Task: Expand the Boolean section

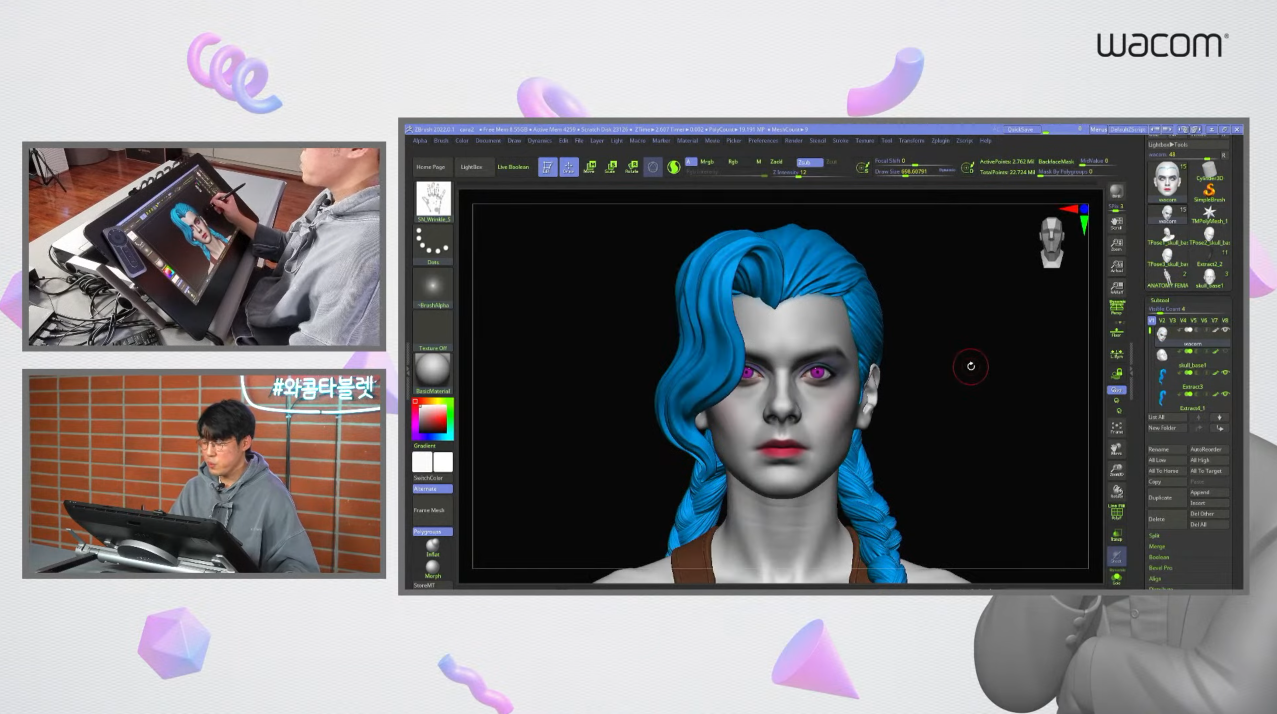Action: 1159,557
